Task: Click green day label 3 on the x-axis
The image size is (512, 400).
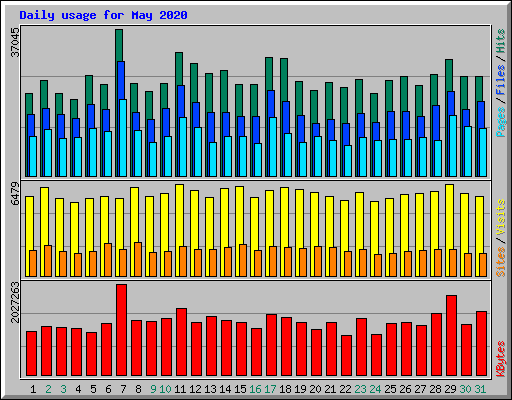Action: [x=63, y=389]
